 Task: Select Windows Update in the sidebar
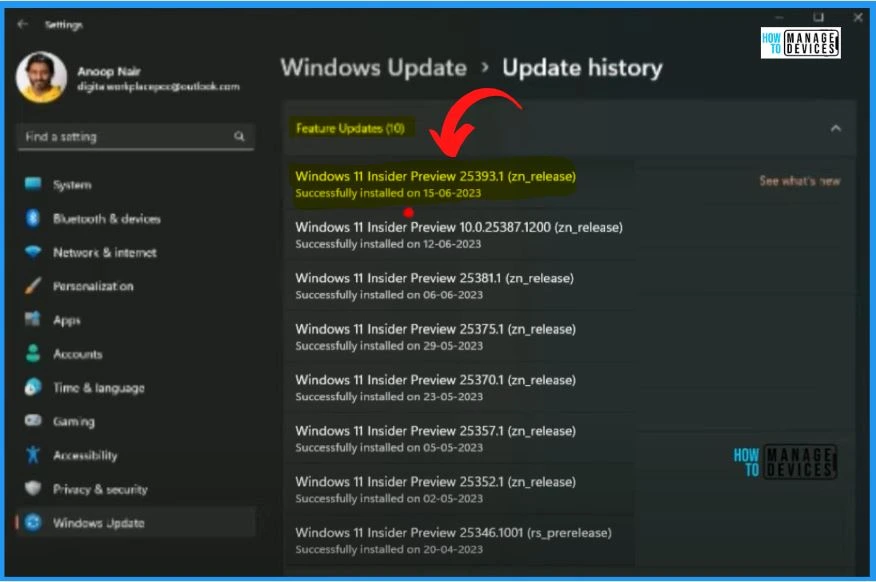[136, 523]
